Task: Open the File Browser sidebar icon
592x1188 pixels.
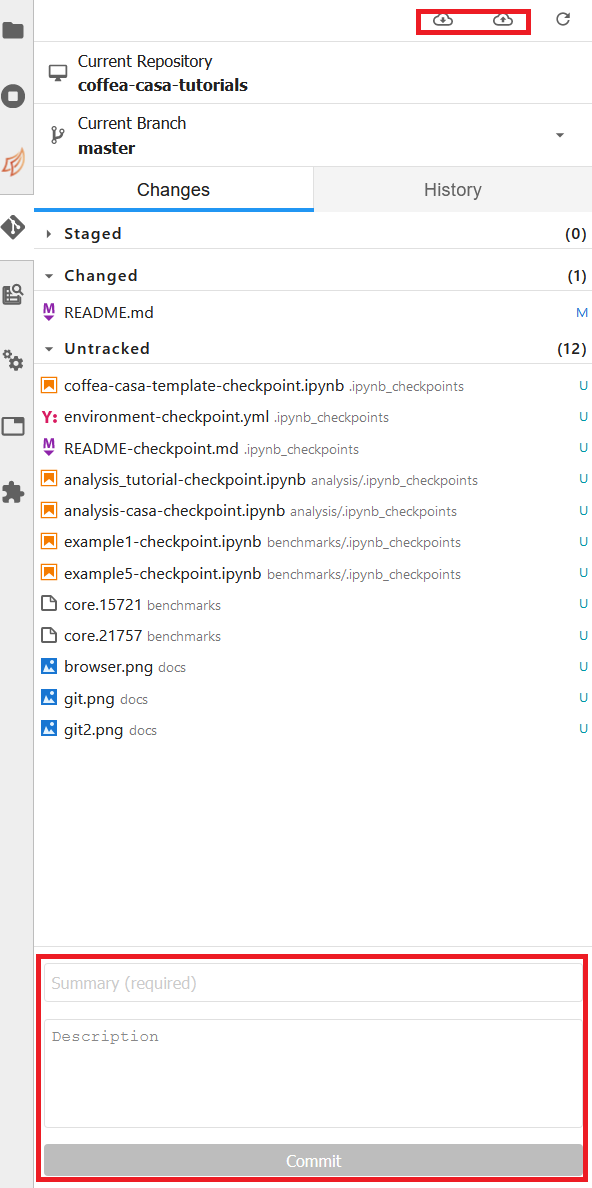Action: point(14,30)
